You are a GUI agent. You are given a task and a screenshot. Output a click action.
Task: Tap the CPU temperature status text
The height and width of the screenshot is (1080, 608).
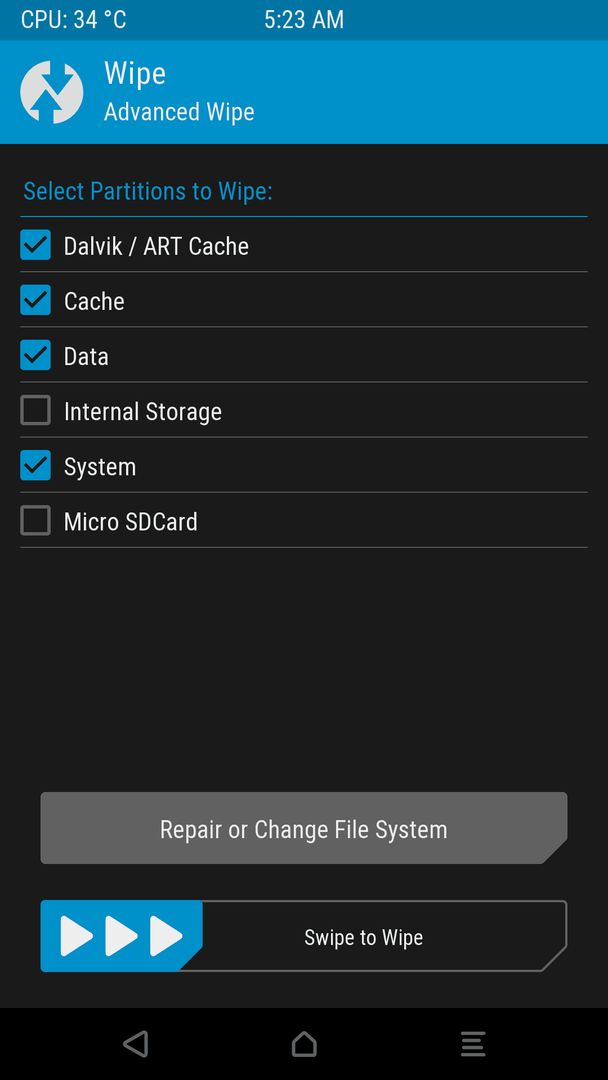pyautogui.click(x=74, y=20)
